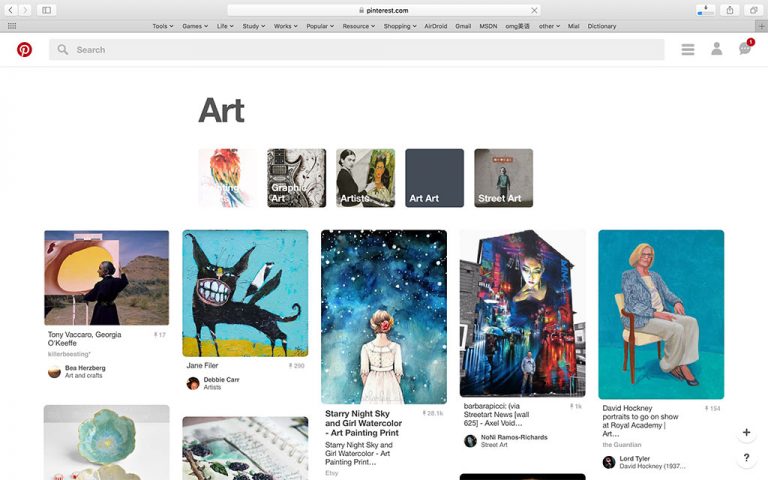Screen dimensions: 768x480
Task: Click Starry Night Sky pin title
Action: [363, 423]
